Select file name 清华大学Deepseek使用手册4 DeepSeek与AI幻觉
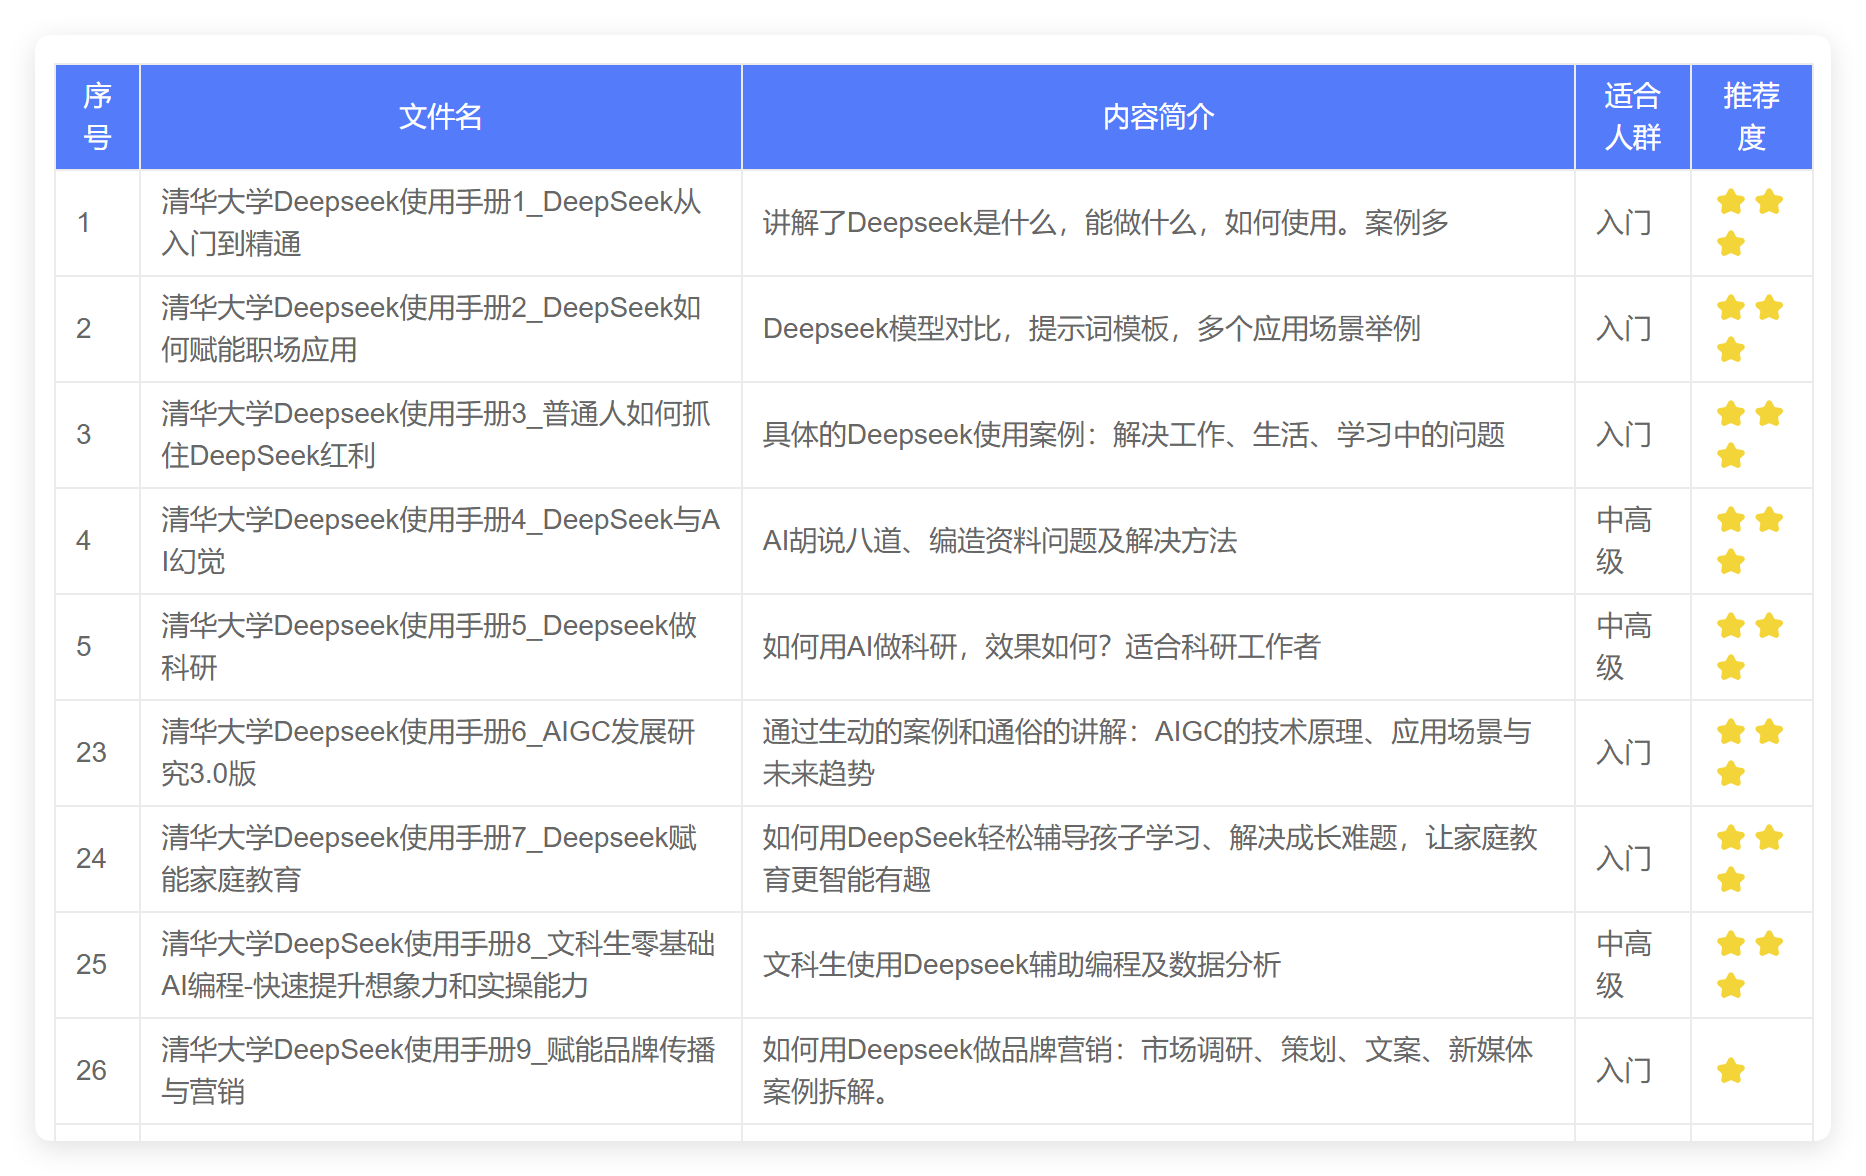This screenshot has width=1866, height=1176. point(441,541)
